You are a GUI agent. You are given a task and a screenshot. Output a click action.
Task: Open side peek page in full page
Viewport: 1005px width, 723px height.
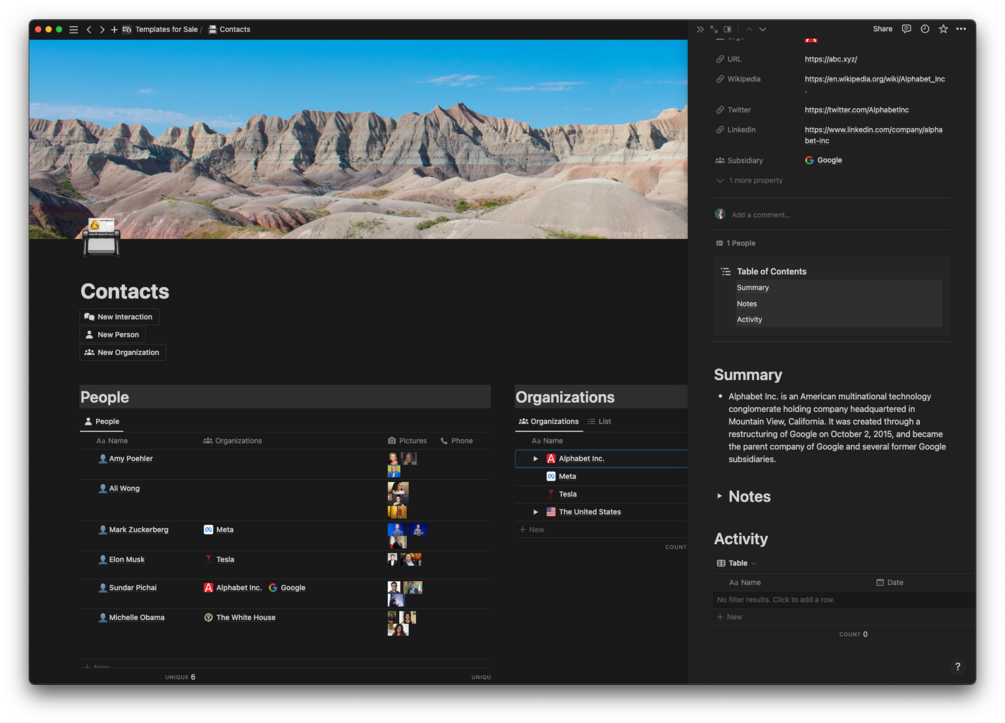point(713,29)
